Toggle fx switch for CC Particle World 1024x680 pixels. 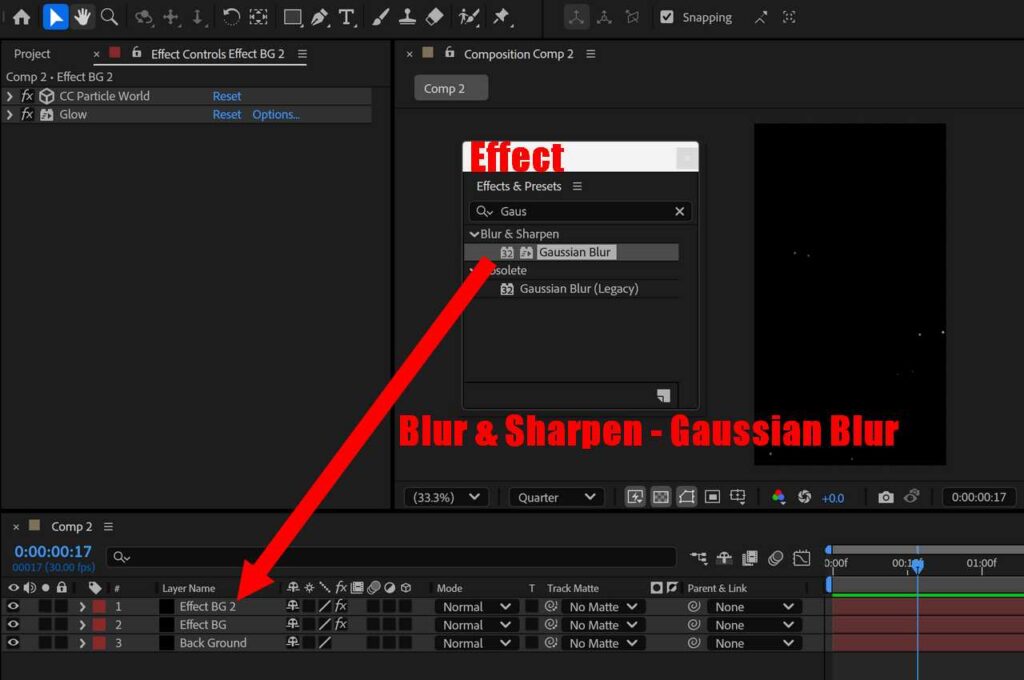pos(27,96)
